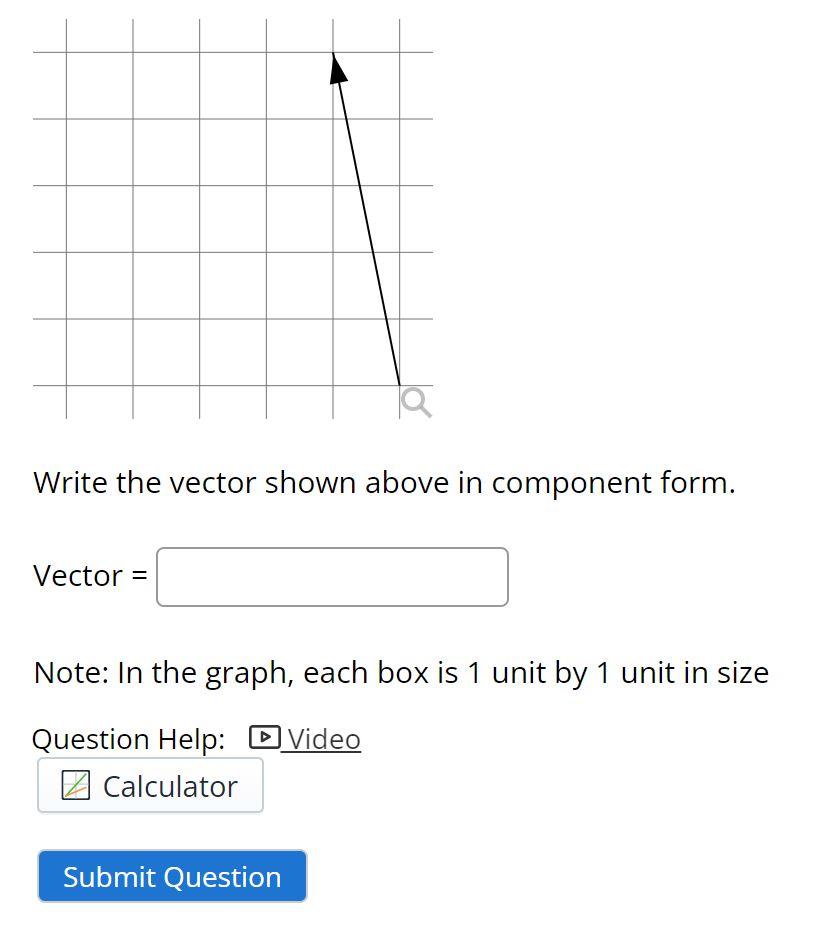The image size is (831, 933).
Task: Submit the current answer
Action: 171,875
